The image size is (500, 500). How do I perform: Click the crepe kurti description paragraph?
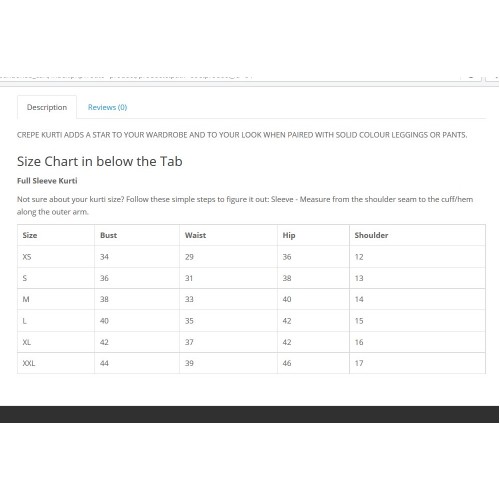coord(242,135)
